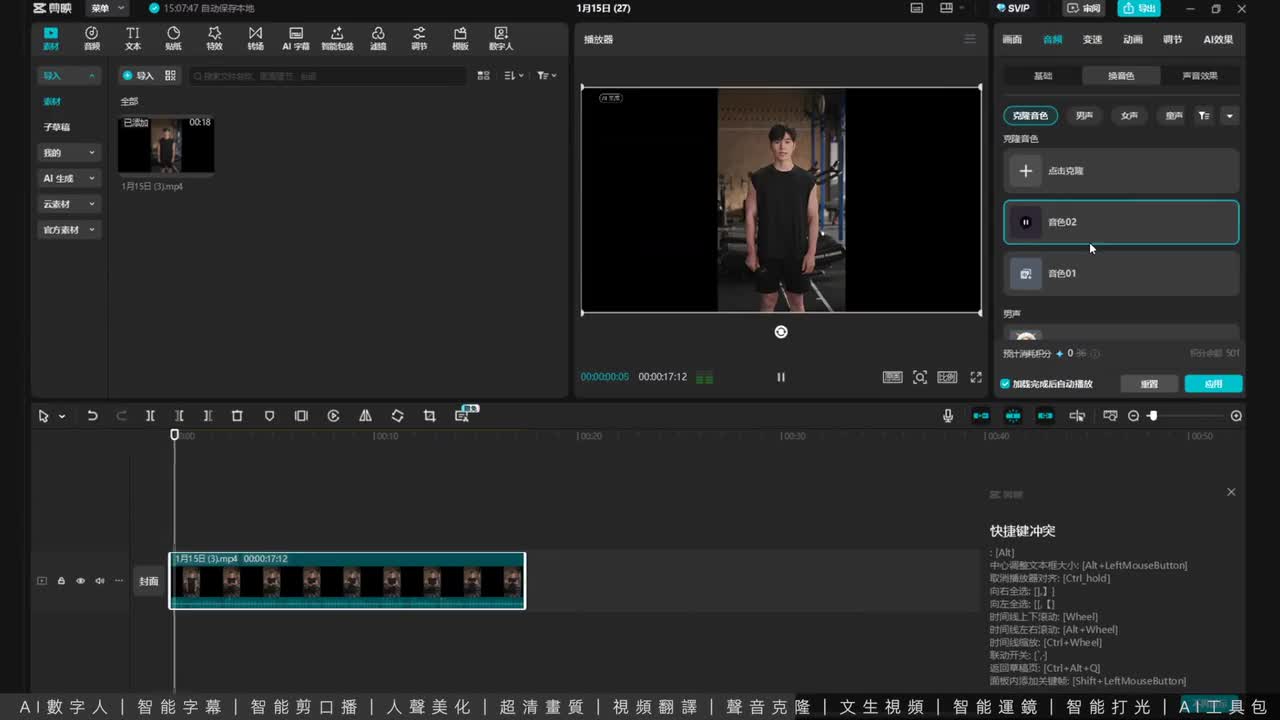The width and height of the screenshot is (1280, 720).
Task: Click the undo arrow in the timeline toolbar
Action: (92, 416)
